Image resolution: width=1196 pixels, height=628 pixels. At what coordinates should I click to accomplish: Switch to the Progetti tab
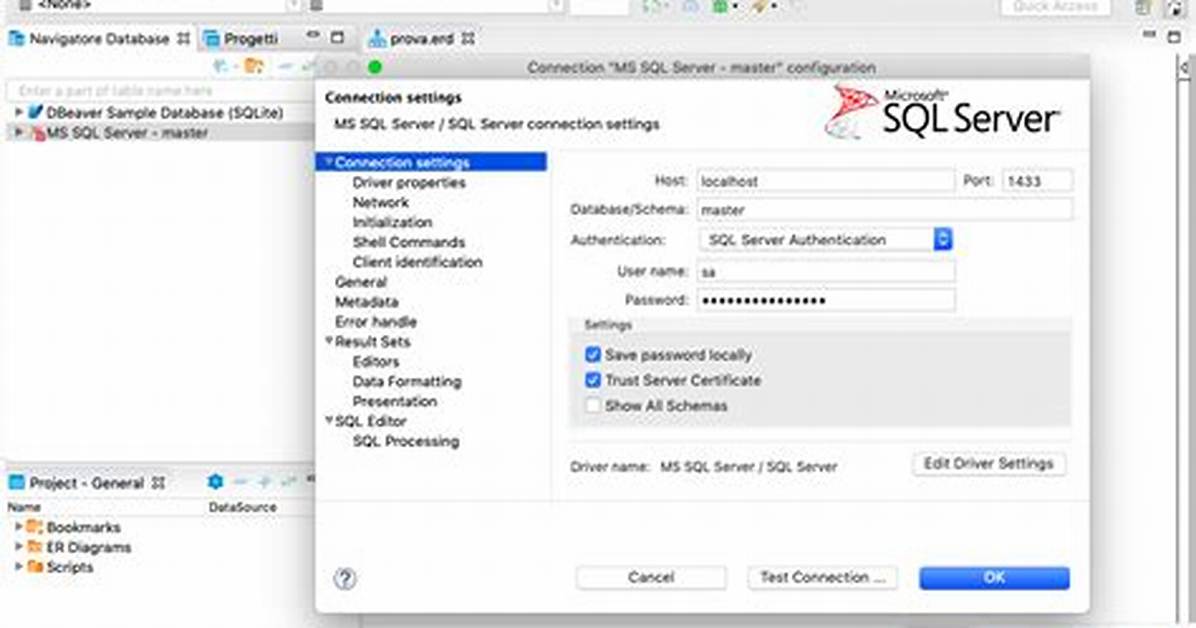242,38
